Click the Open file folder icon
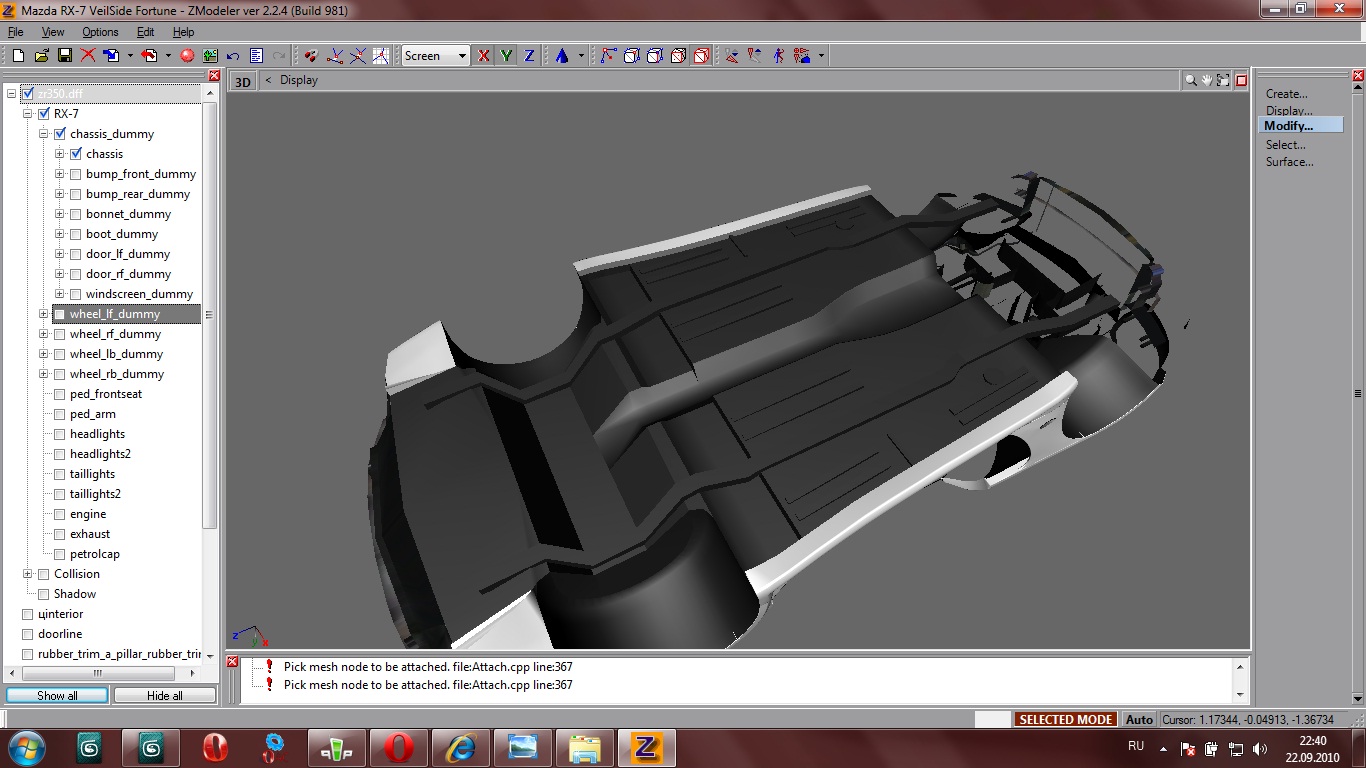 [41, 56]
